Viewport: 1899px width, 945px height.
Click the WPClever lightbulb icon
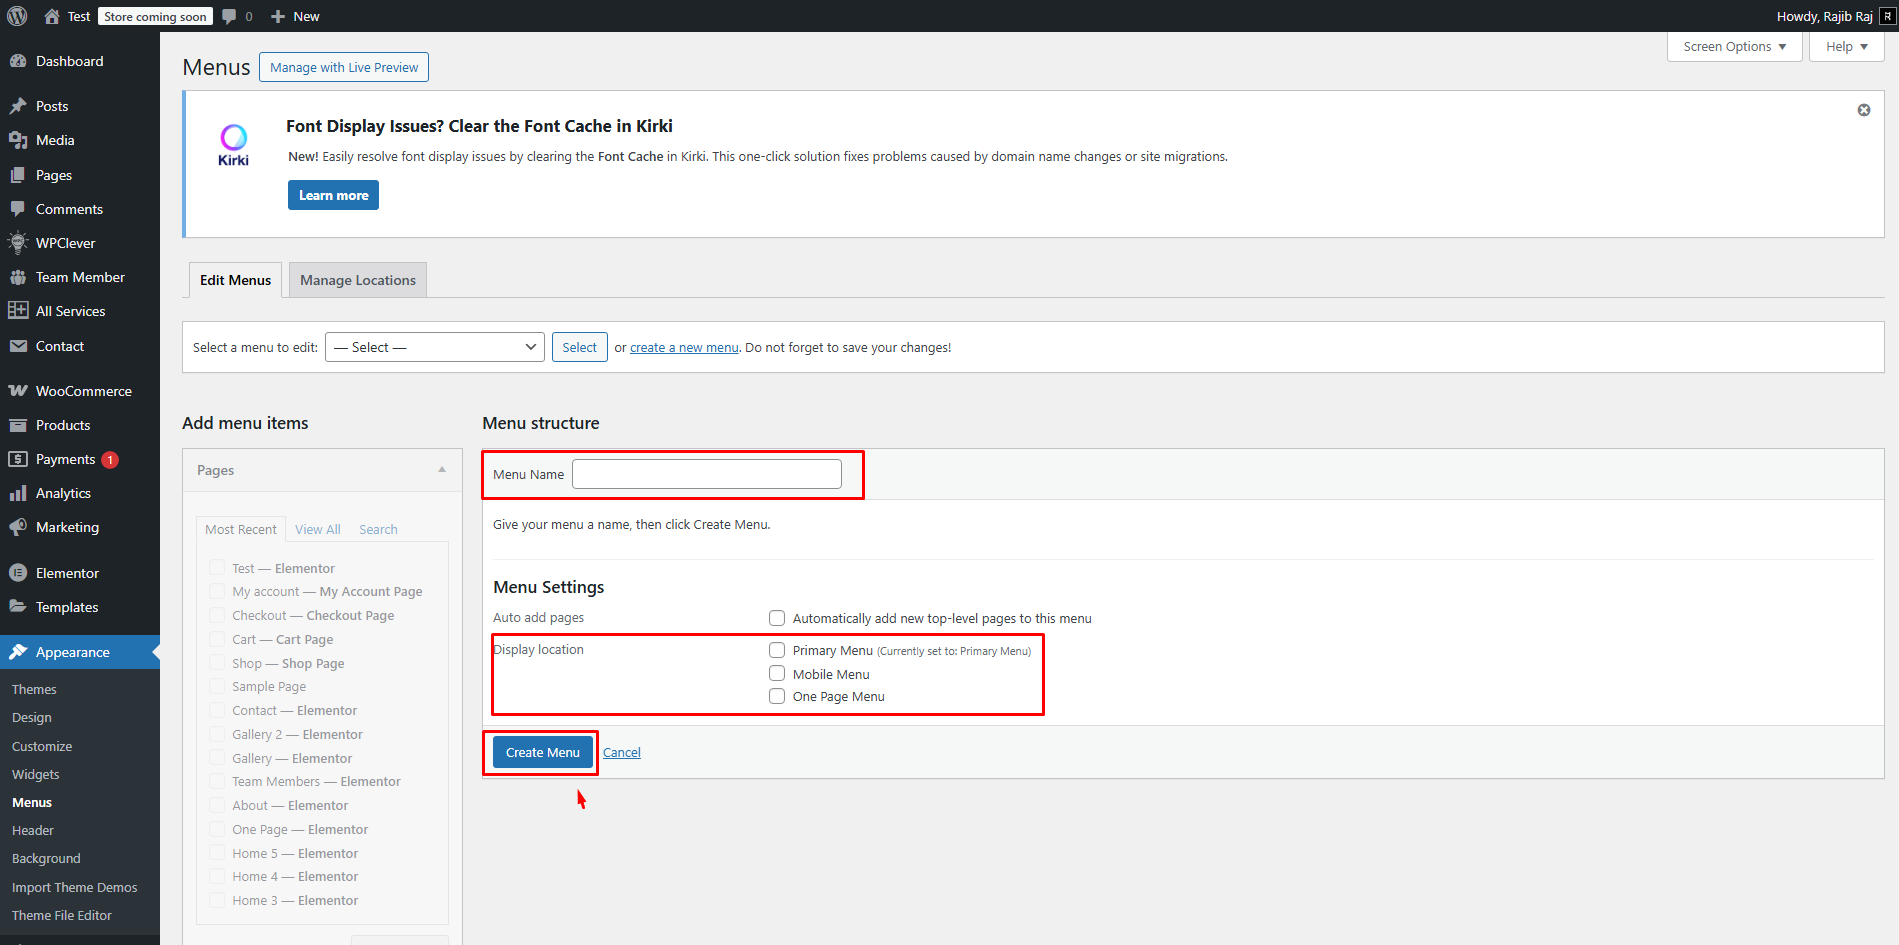(18, 243)
